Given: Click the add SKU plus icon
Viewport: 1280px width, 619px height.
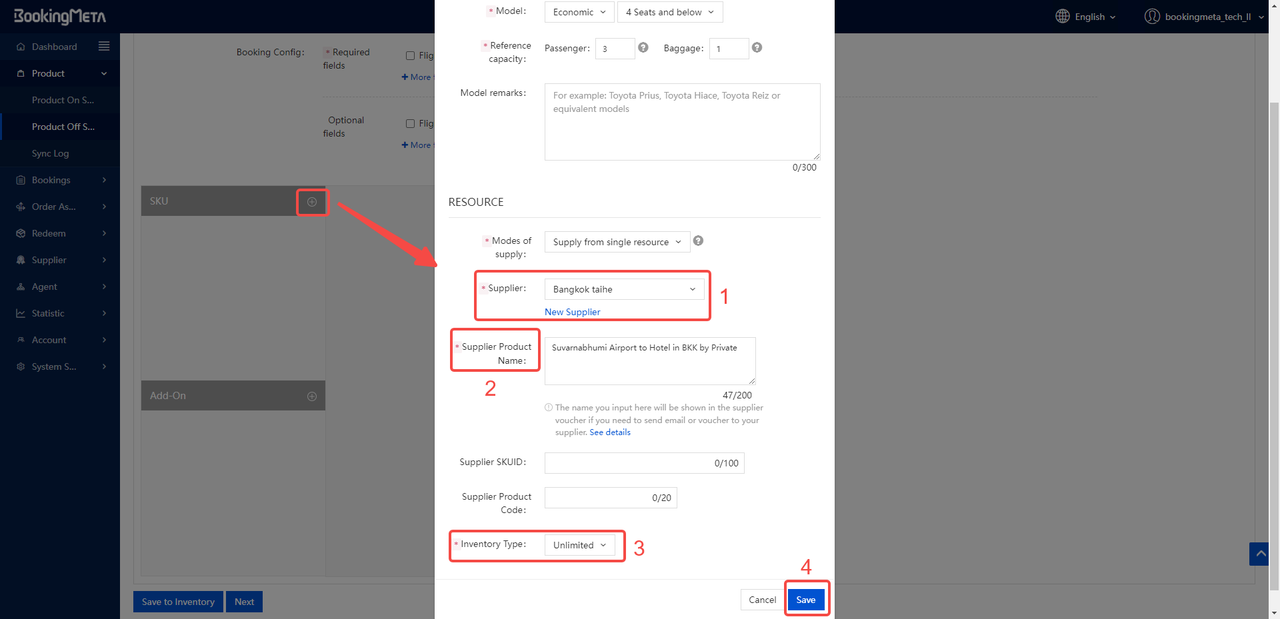Looking at the screenshot, I should pos(312,202).
